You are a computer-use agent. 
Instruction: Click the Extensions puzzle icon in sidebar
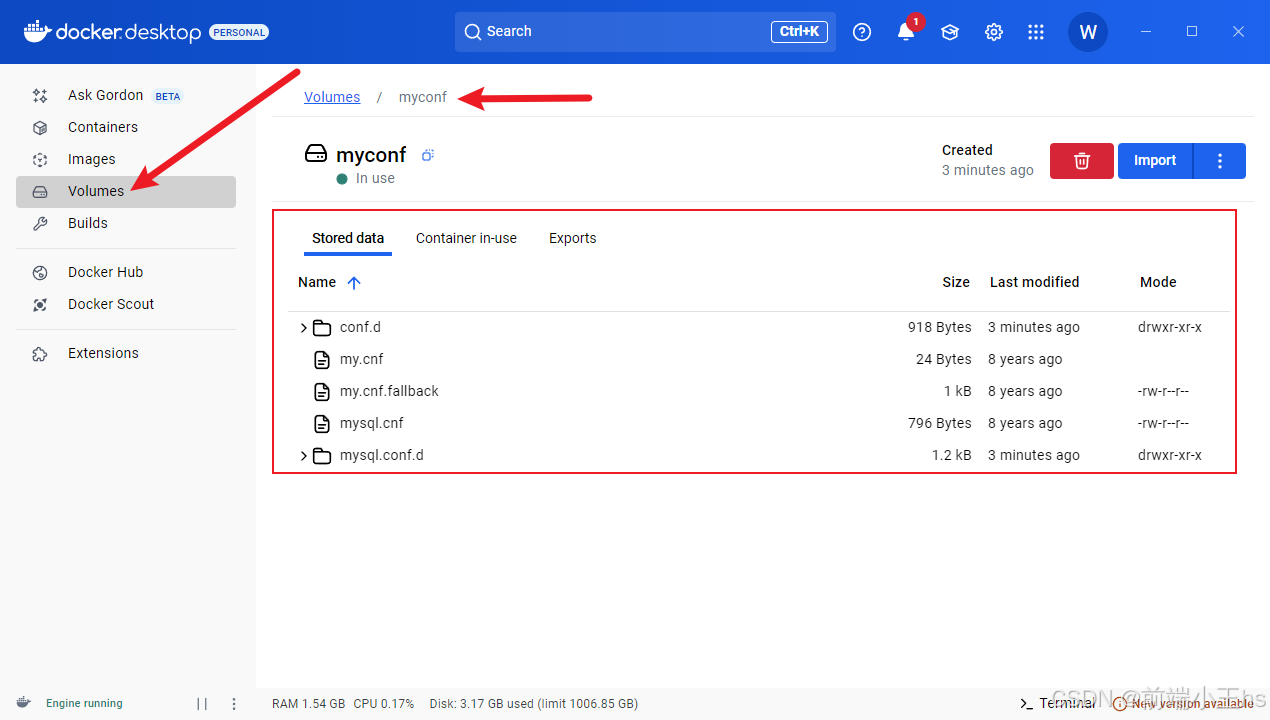click(40, 354)
